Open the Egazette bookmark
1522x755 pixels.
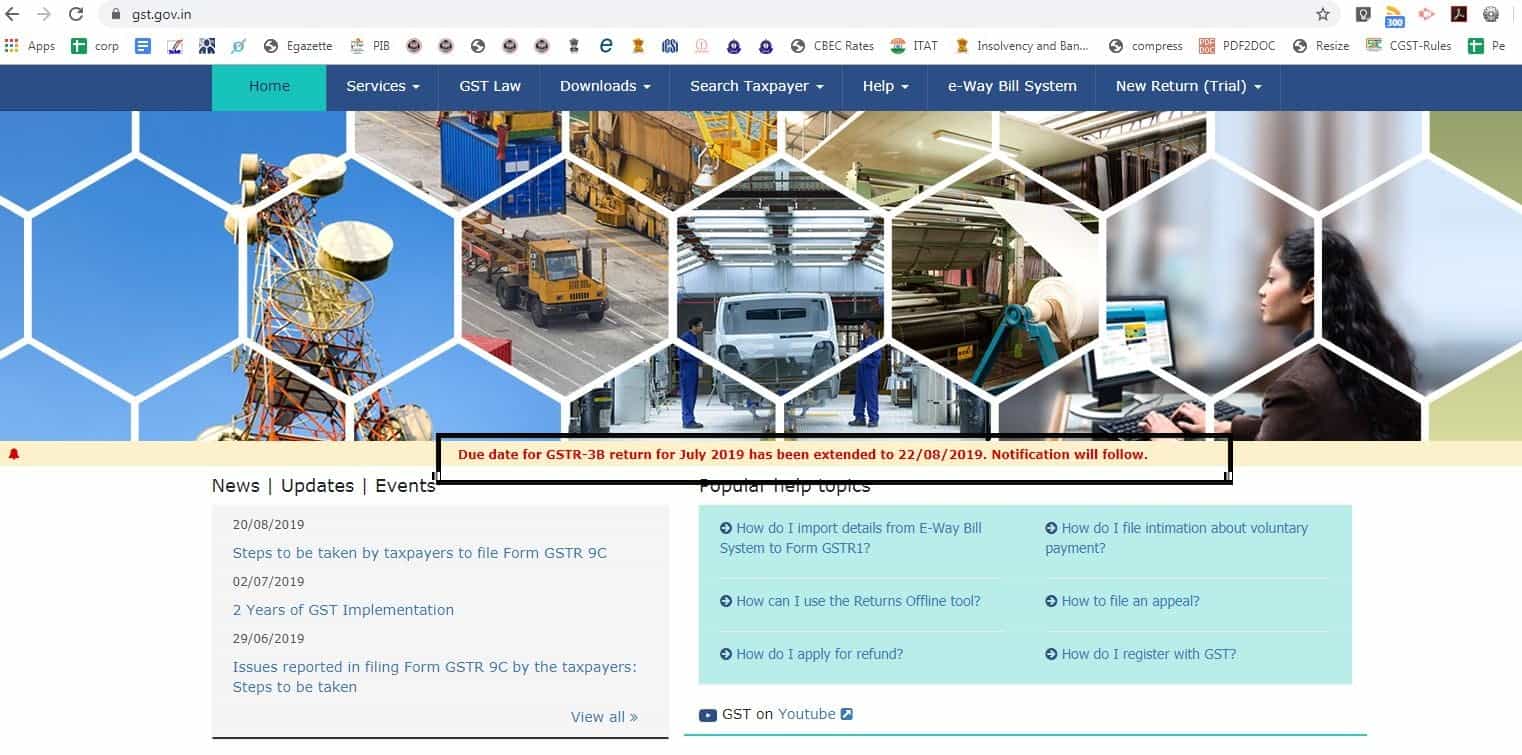click(297, 46)
